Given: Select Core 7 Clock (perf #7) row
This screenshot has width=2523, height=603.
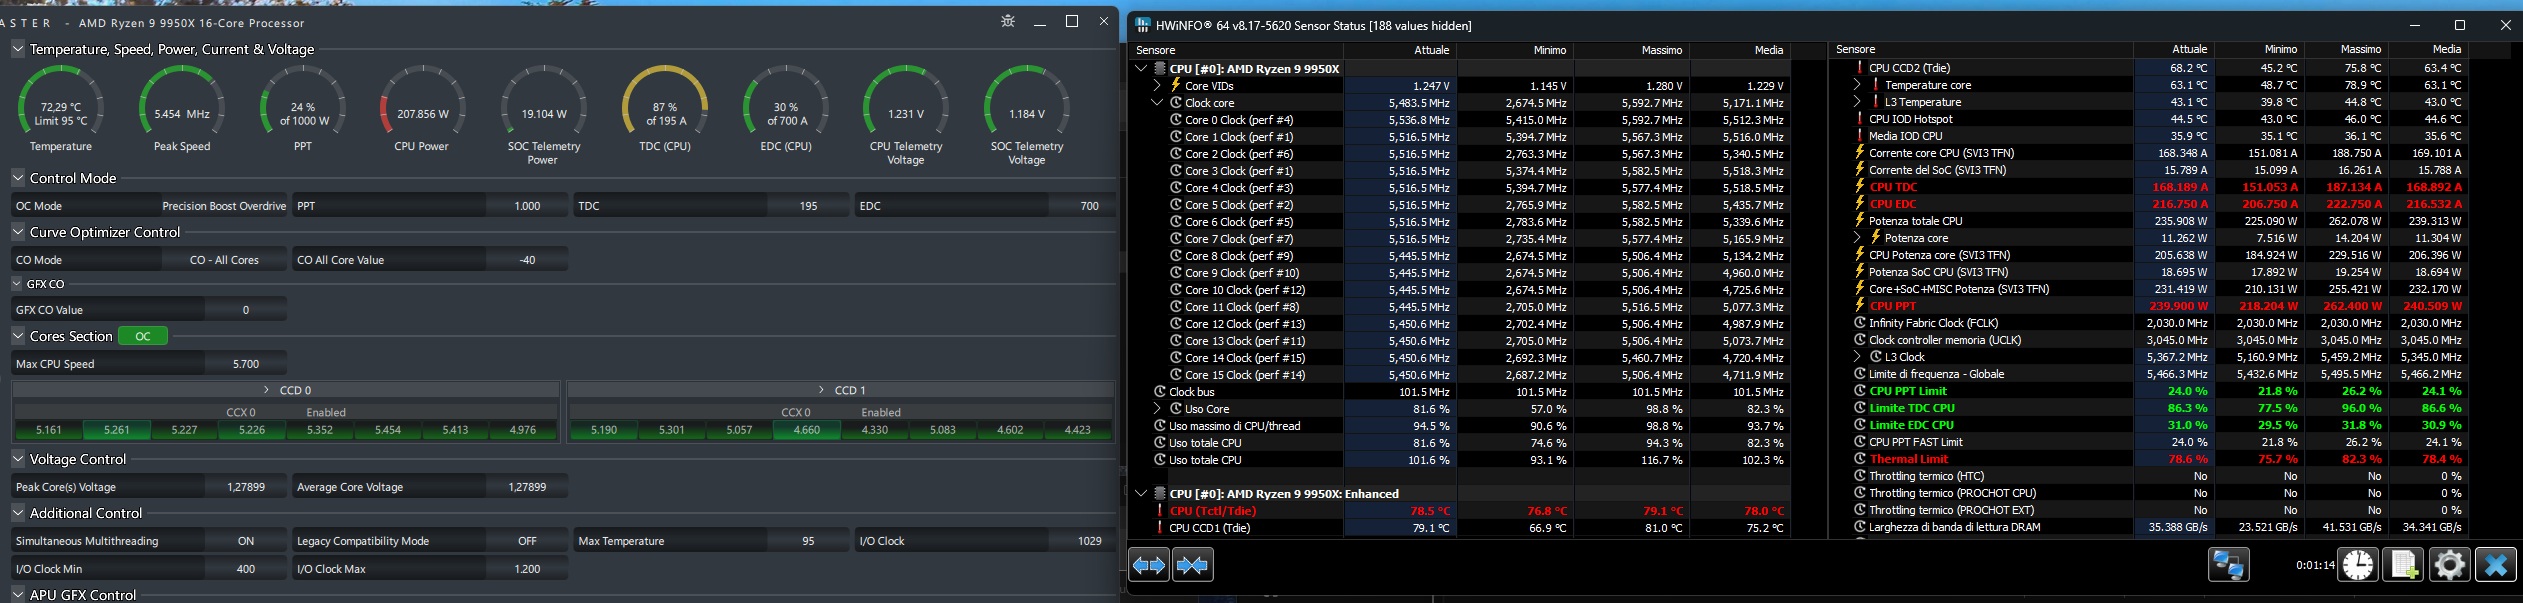Looking at the screenshot, I should [1461, 239].
